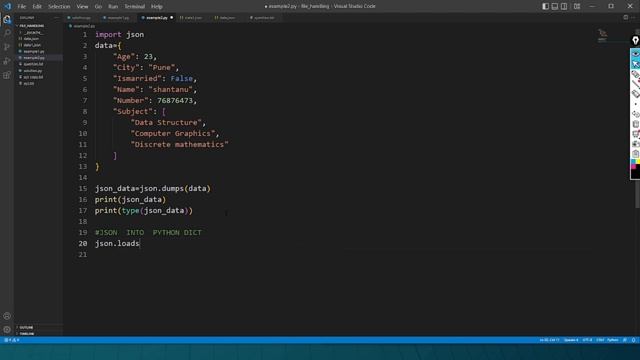This screenshot has width=640, height=360.
Task: Open the Edit menu
Action: coord(37,7)
